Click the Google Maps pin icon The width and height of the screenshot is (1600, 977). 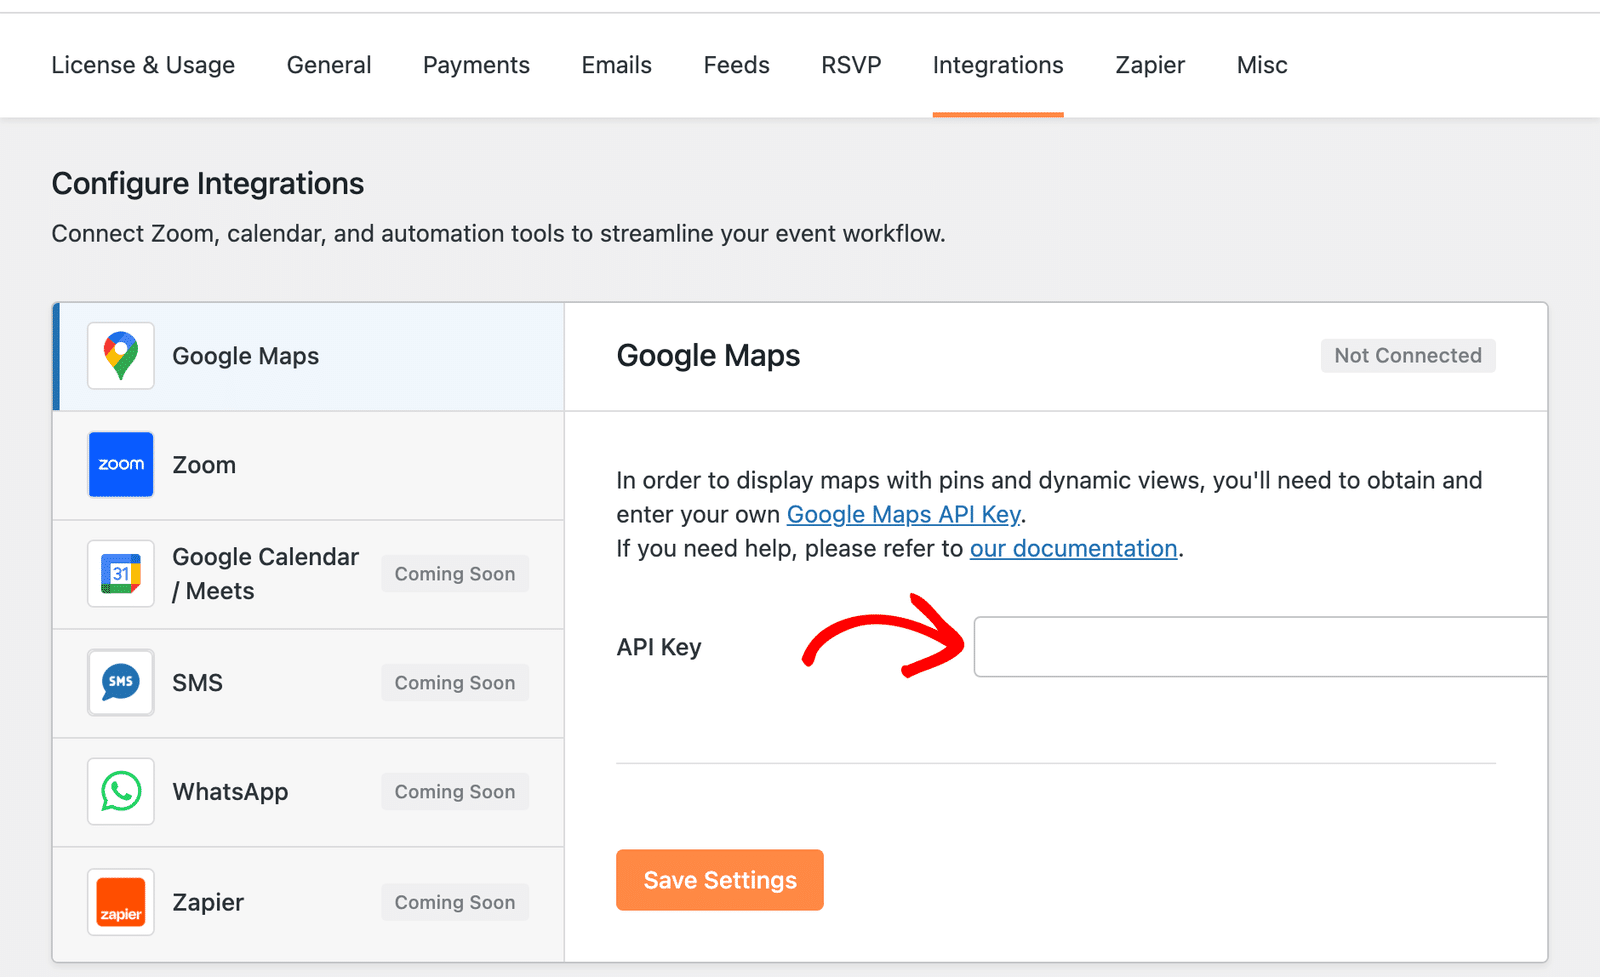(121, 356)
